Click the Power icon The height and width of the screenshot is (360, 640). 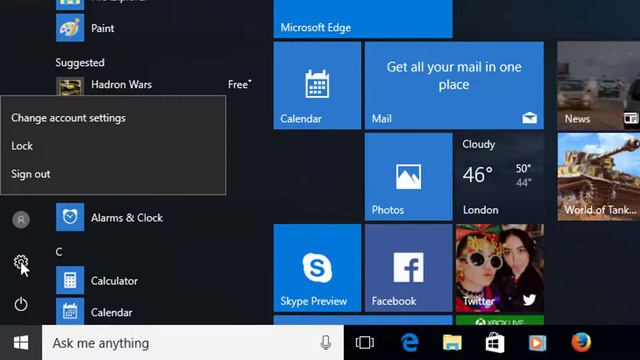coord(21,304)
